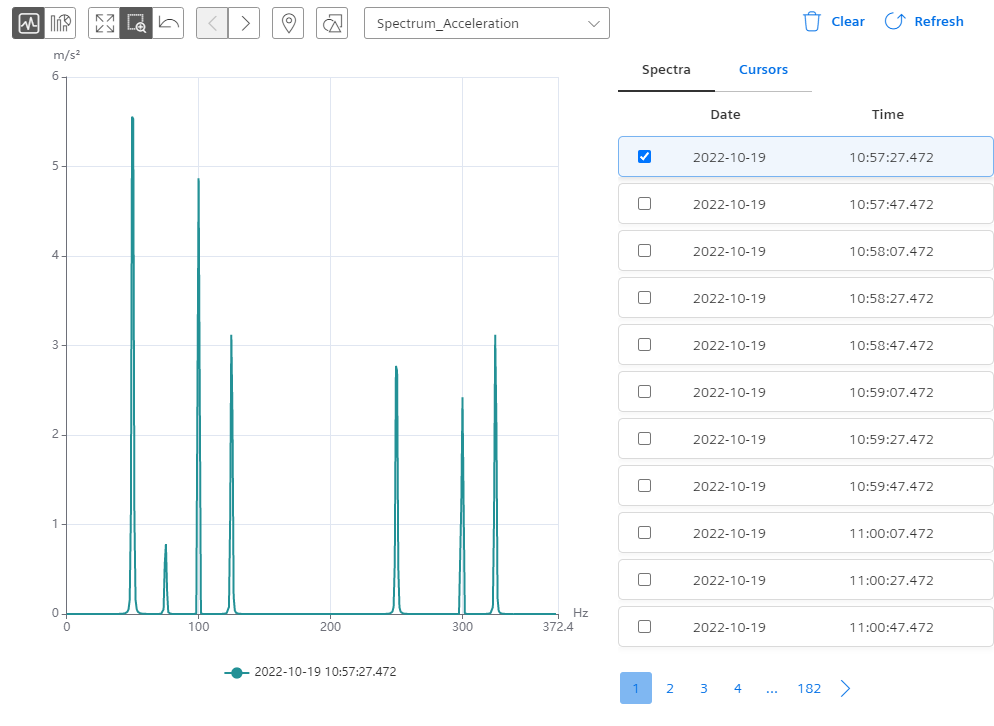Click the time cell 10:57:47.472
The width and height of the screenshot is (994, 726).
coord(891,204)
